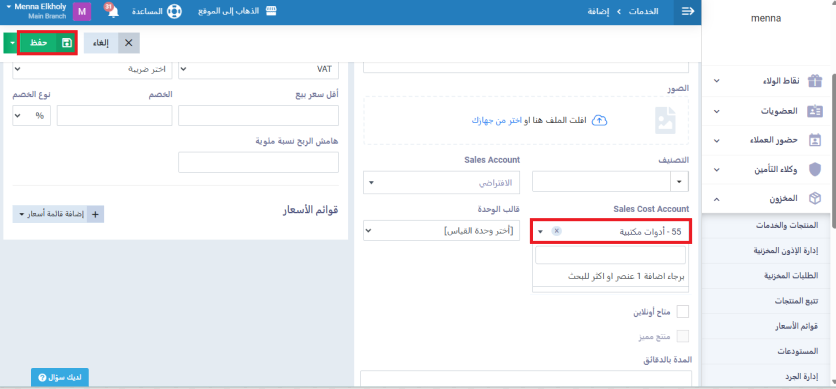Open the التصنيف dropdown arrow
Screen dimensions: 836x389
679,182
